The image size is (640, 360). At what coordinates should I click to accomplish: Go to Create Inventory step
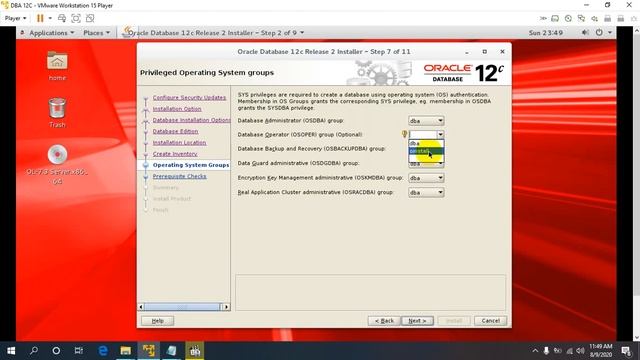click(x=175, y=154)
